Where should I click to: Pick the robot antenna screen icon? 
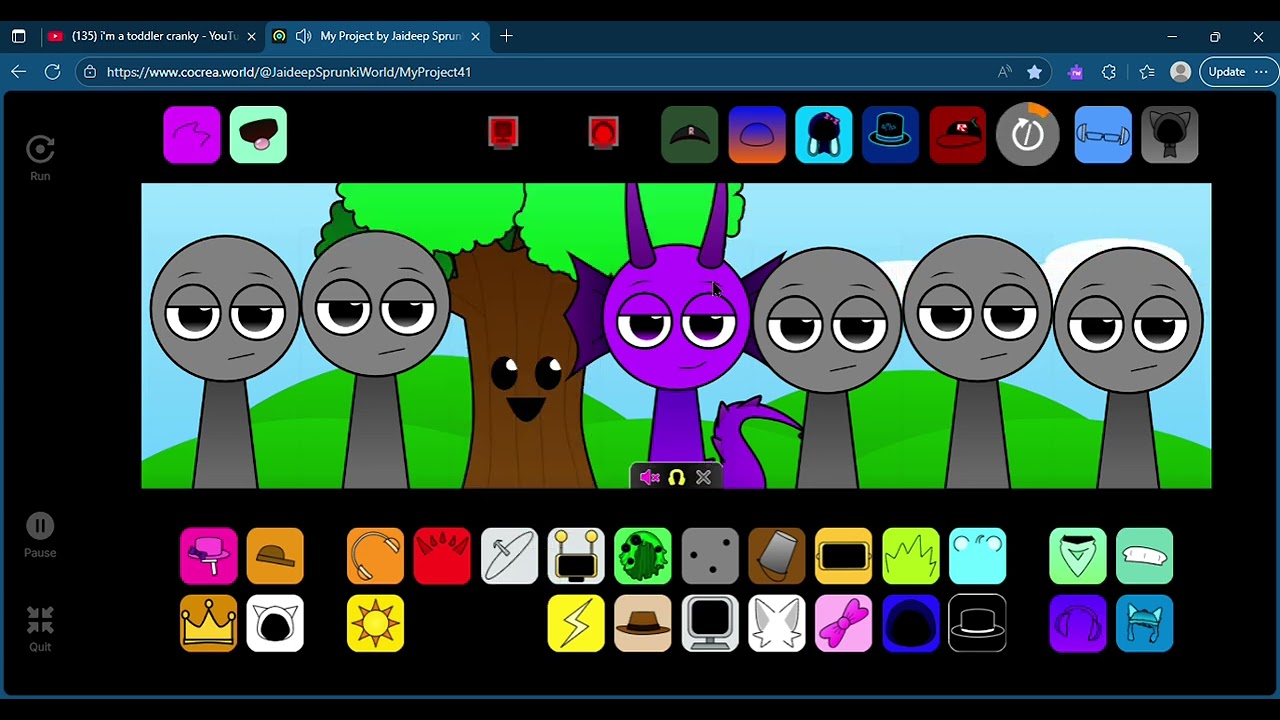click(576, 556)
